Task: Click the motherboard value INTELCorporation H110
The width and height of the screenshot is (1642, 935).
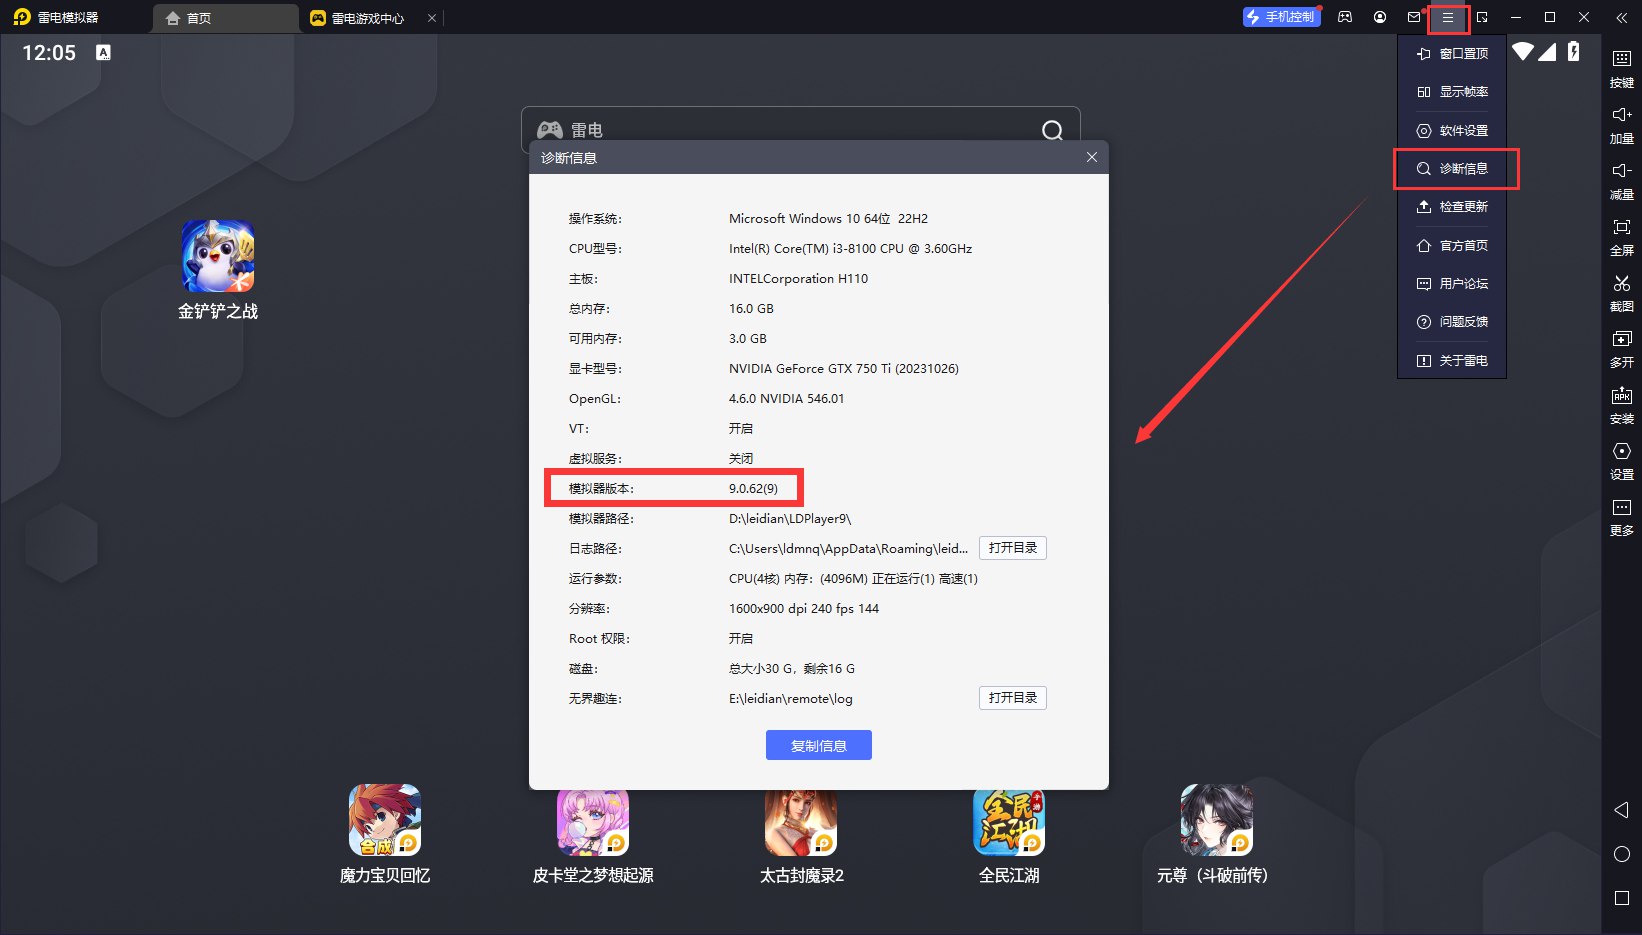Action: coord(798,279)
